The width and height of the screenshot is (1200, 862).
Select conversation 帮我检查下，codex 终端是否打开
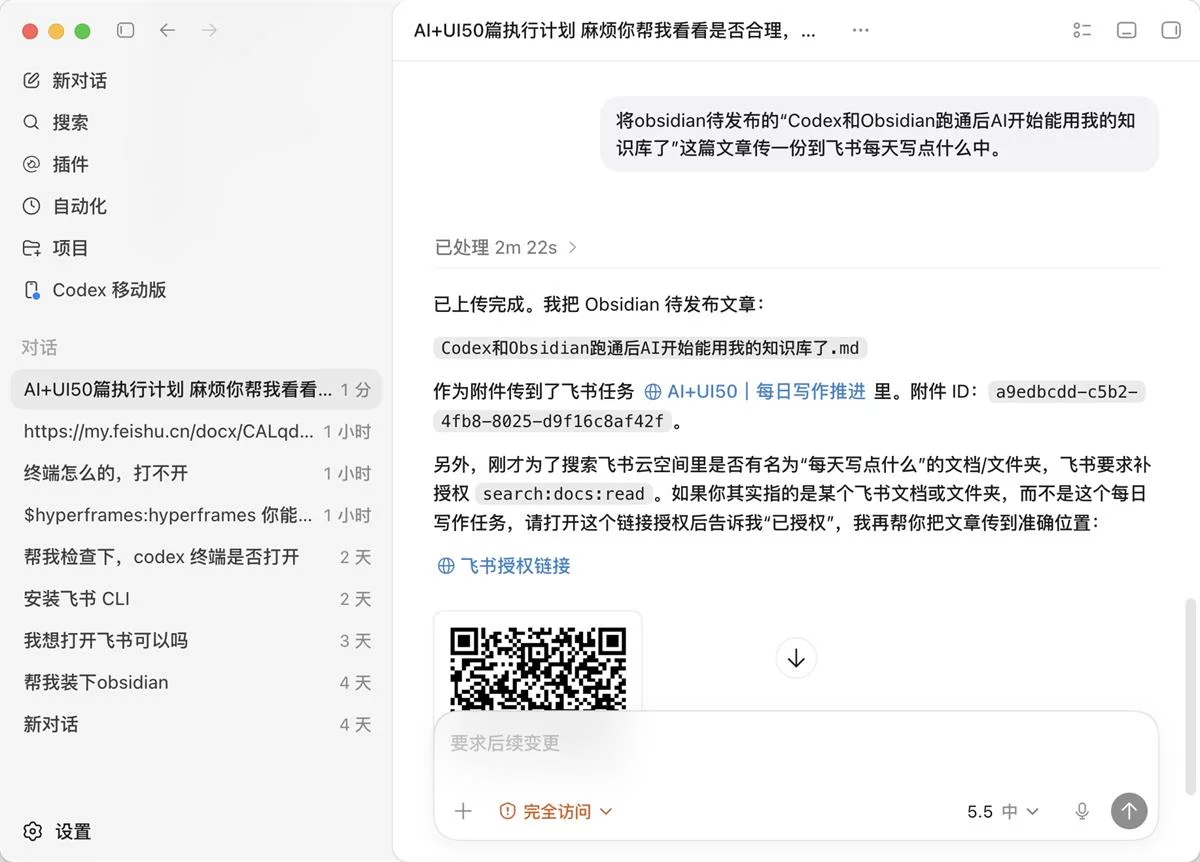click(197, 557)
